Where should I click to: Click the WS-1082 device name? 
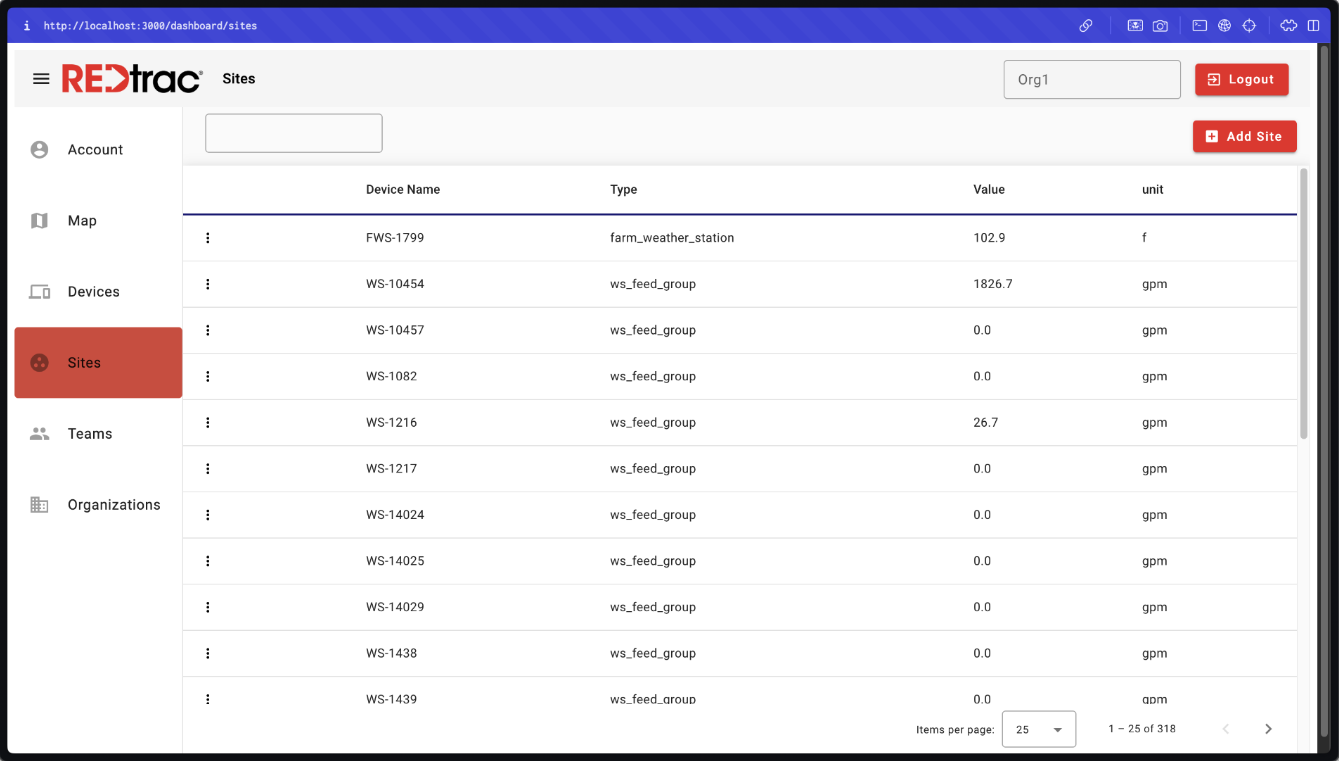click(x=392, y=376)
